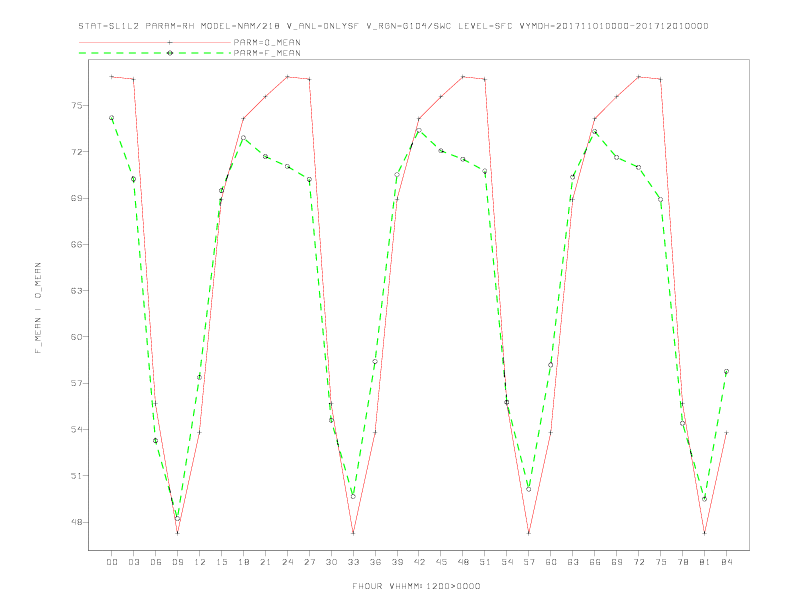
Task: Click the FHOUR VHHMM x-axis label
Action: tap(416, 586)
